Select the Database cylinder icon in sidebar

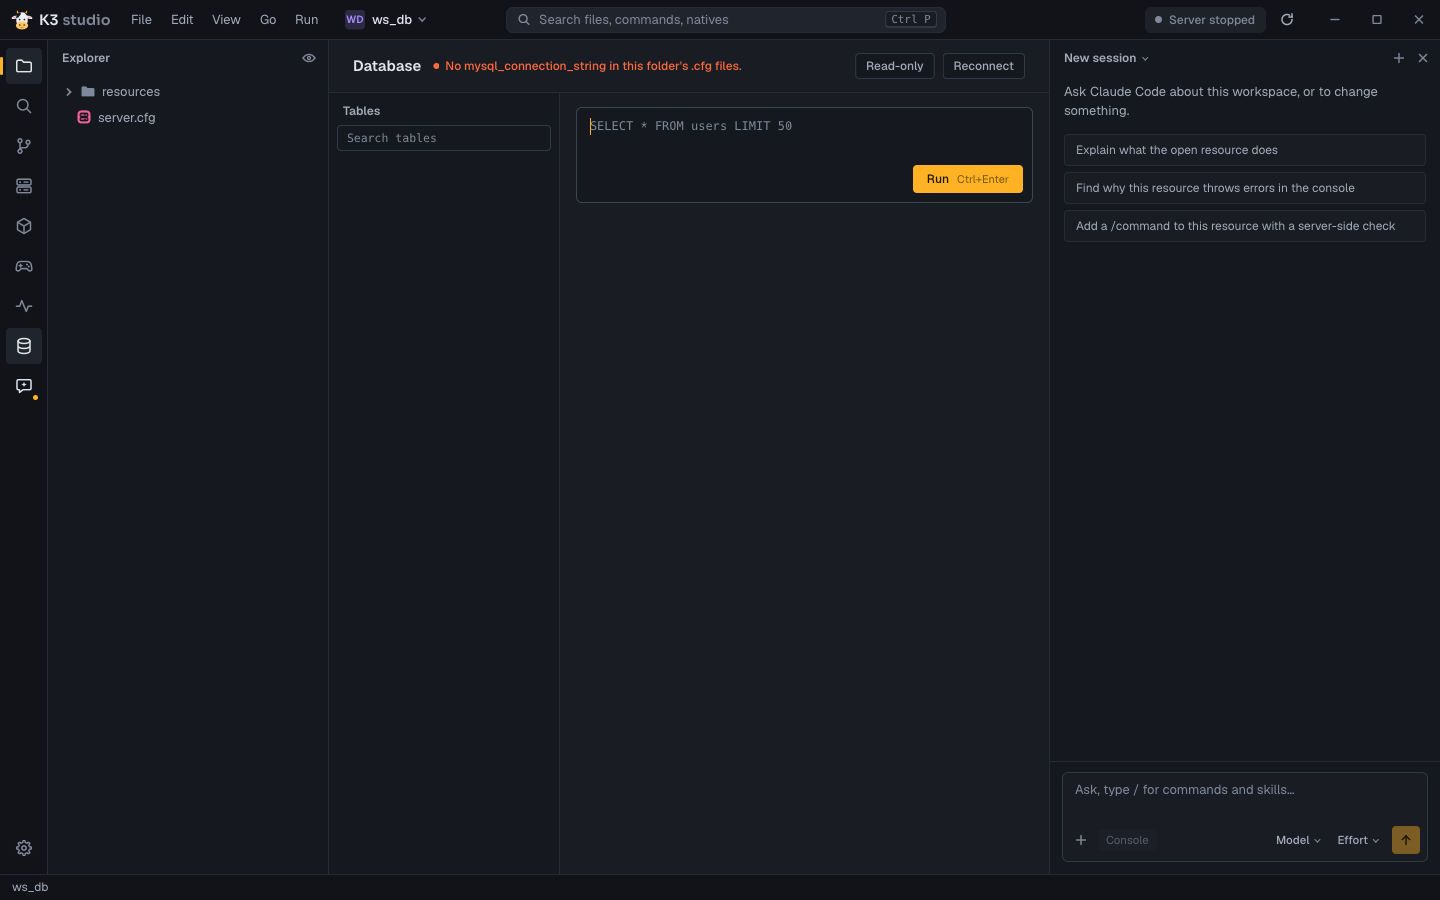point(24,346)
